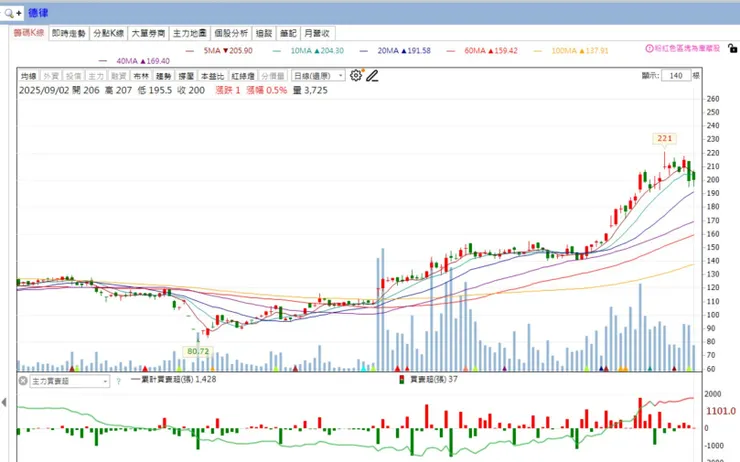Open the 個股分析 tab
Viewport: 740px width, 462px height.
(x=231, y=34)
